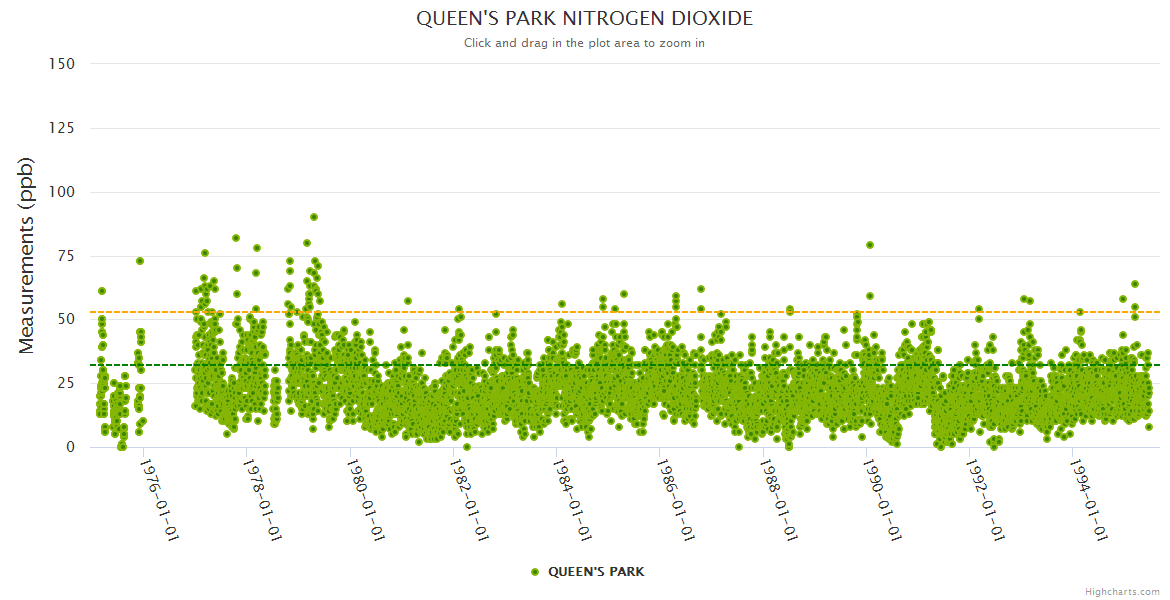
Task: Click the zoom instruction subtitle text
Action: point(584,43)
